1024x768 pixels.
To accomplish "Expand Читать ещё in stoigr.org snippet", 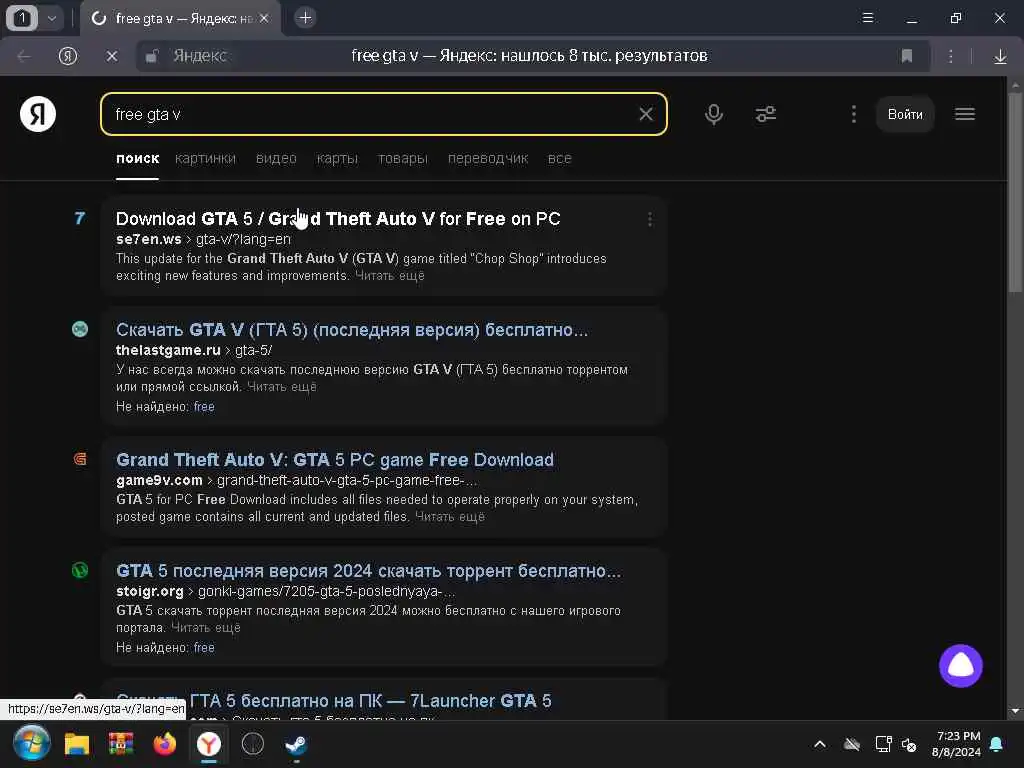I will click(206, 628).
